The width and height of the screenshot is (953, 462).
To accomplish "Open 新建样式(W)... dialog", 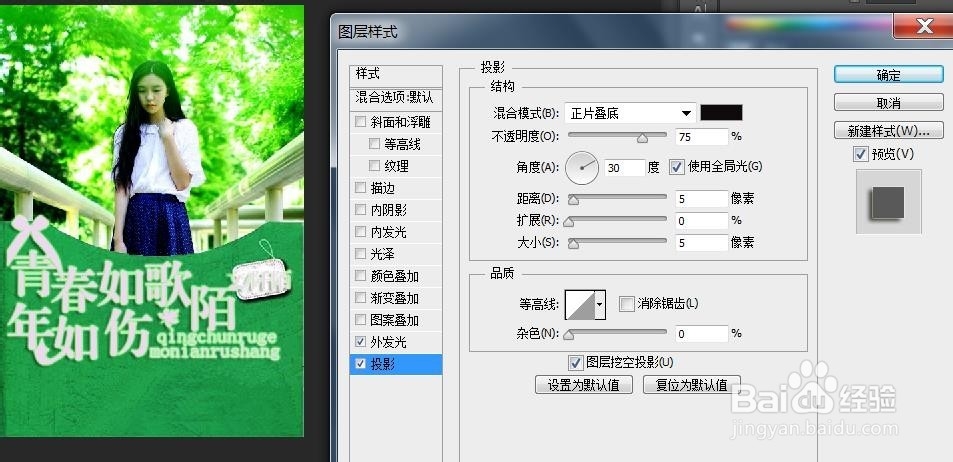I will point(889,131).
